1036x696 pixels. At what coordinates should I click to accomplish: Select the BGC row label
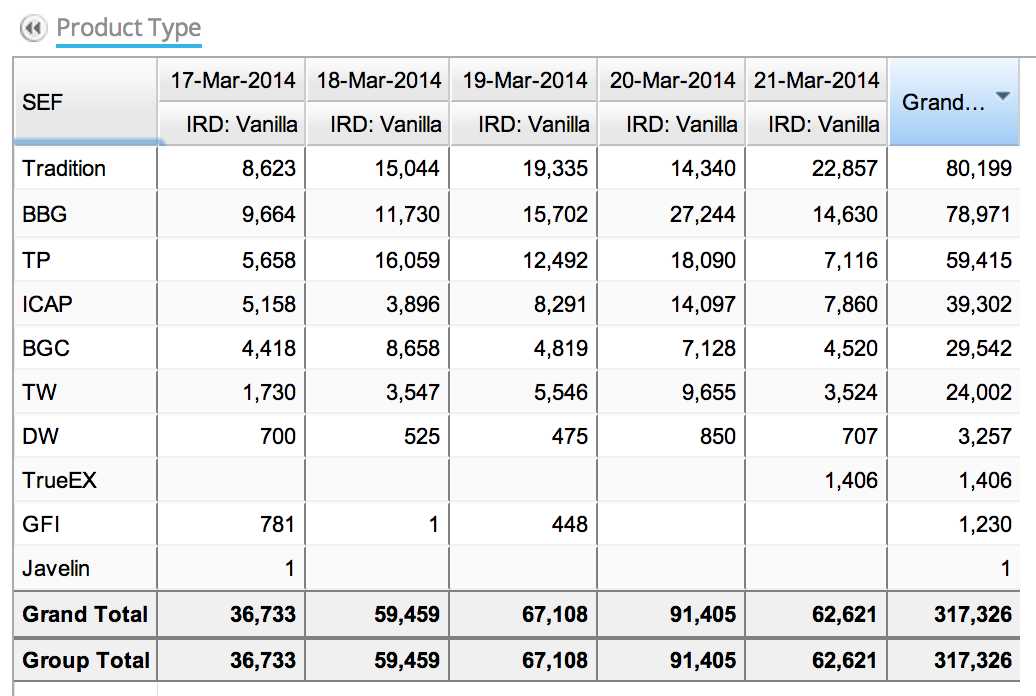(46, 348)
